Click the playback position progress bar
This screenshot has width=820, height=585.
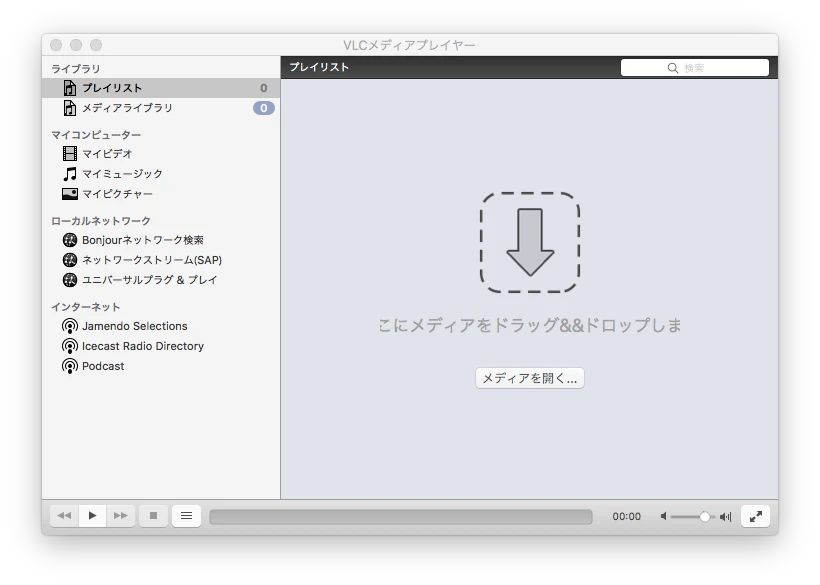[401, 517]
